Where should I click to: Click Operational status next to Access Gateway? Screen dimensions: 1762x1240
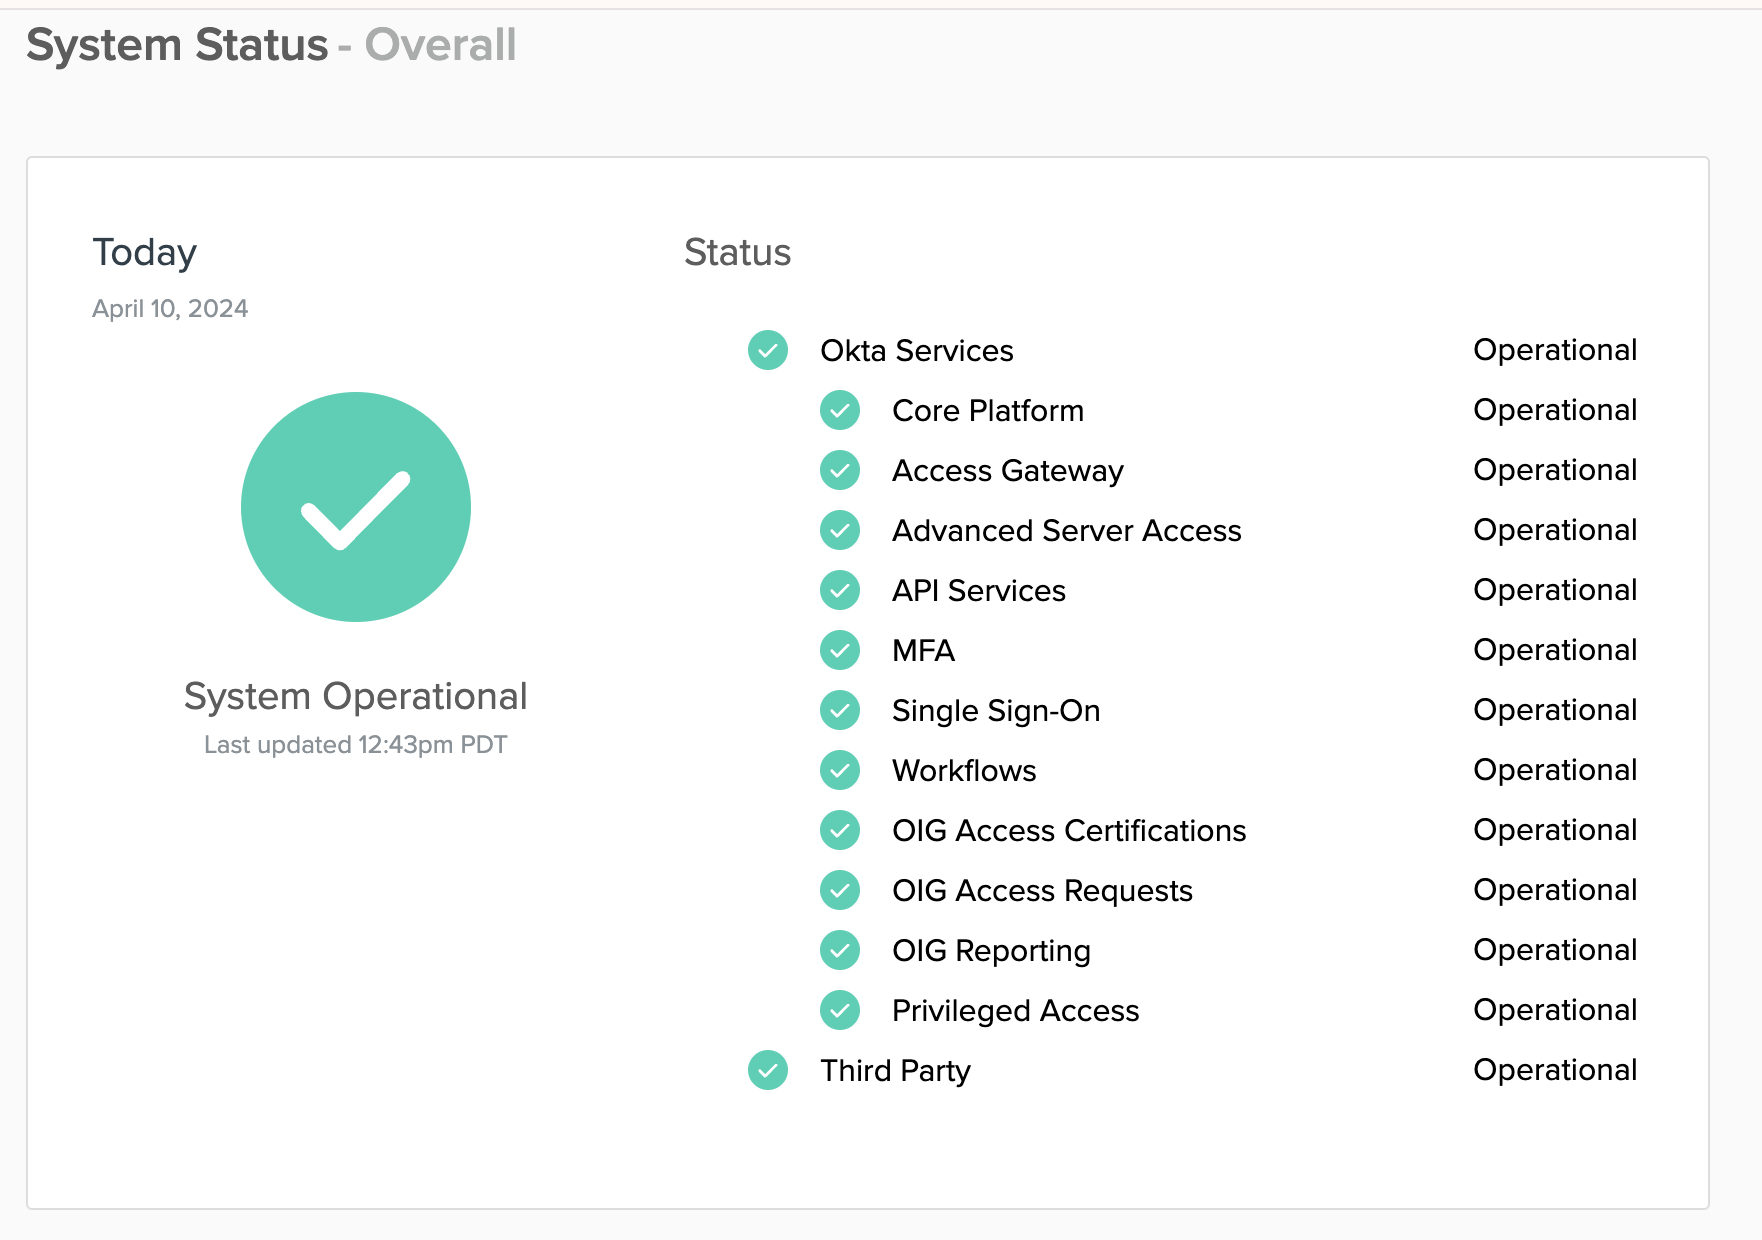1555,471
